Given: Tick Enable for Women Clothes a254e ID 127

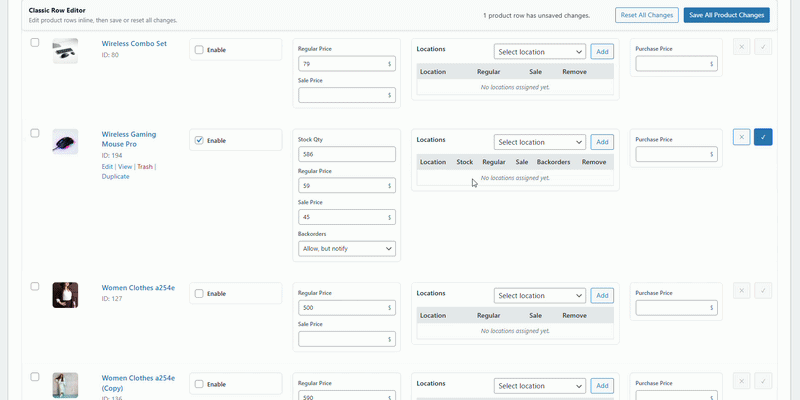Looking at the screenshot, I should [199, 293].
